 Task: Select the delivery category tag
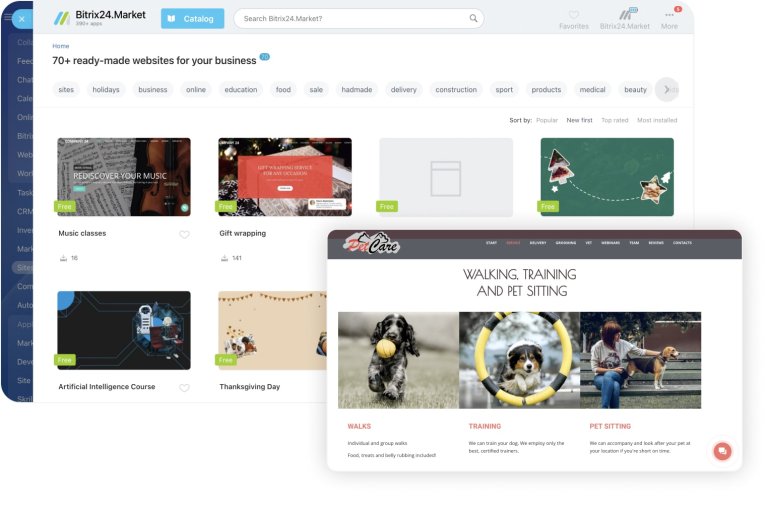(404, 89)
